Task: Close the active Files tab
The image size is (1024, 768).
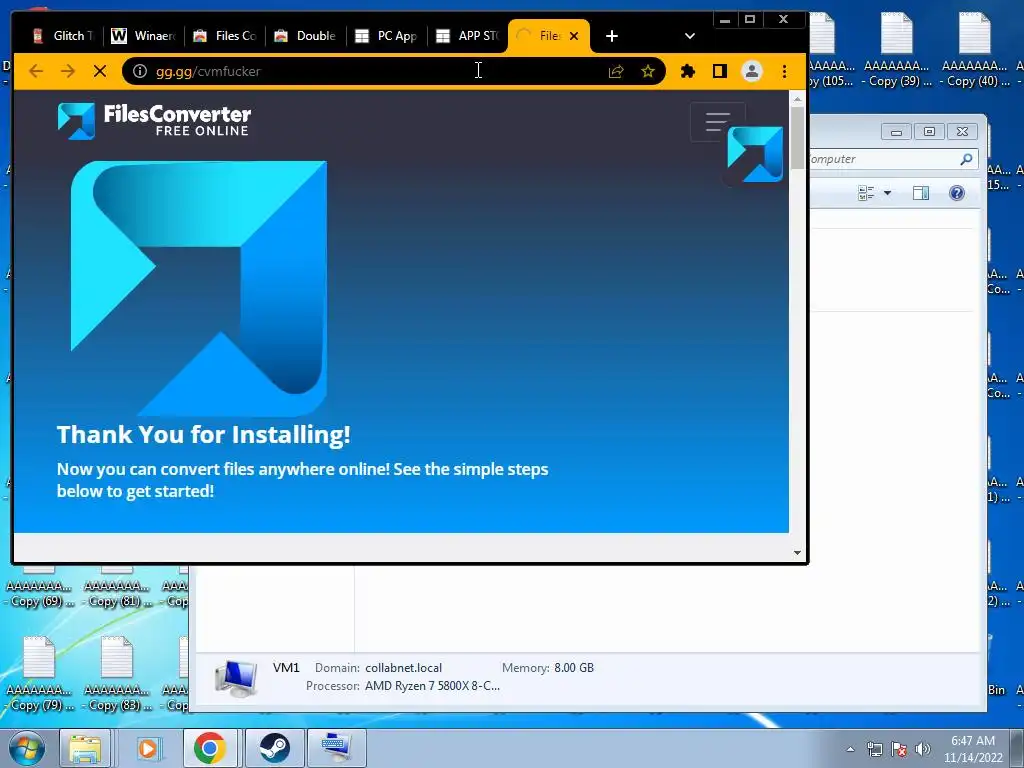Action: [574, 36]
